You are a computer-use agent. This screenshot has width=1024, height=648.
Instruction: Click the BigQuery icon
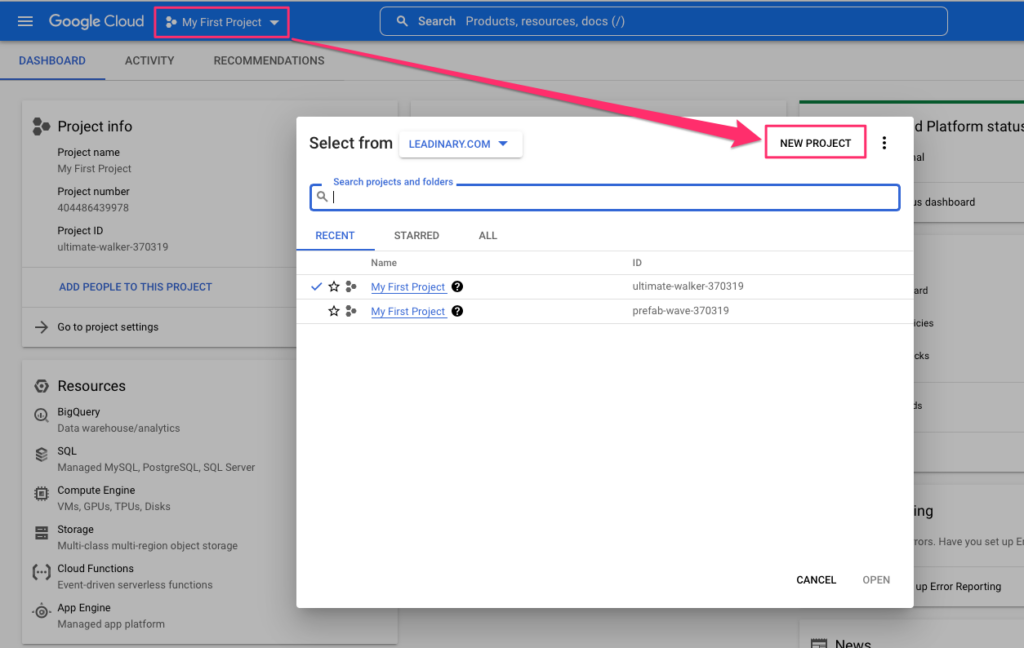41,415
